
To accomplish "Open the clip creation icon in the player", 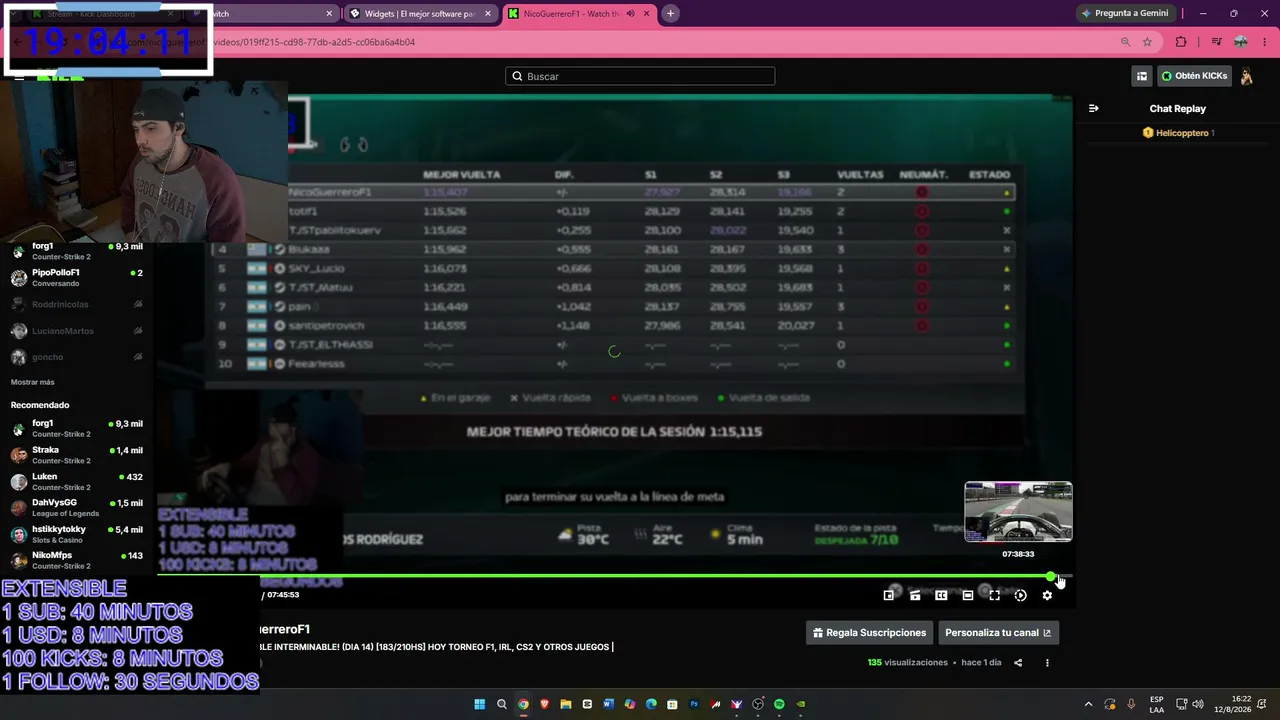I will click(915, 595).
